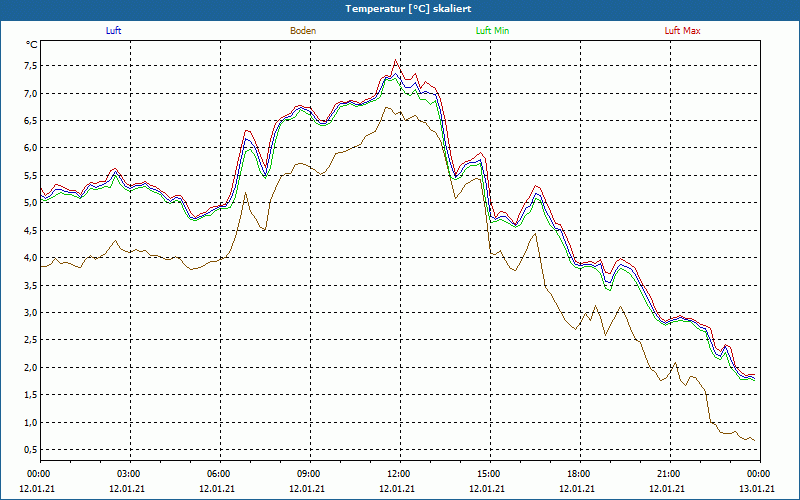
Task: Click the 6,0 y-axis value
Action: coord(31,148)
